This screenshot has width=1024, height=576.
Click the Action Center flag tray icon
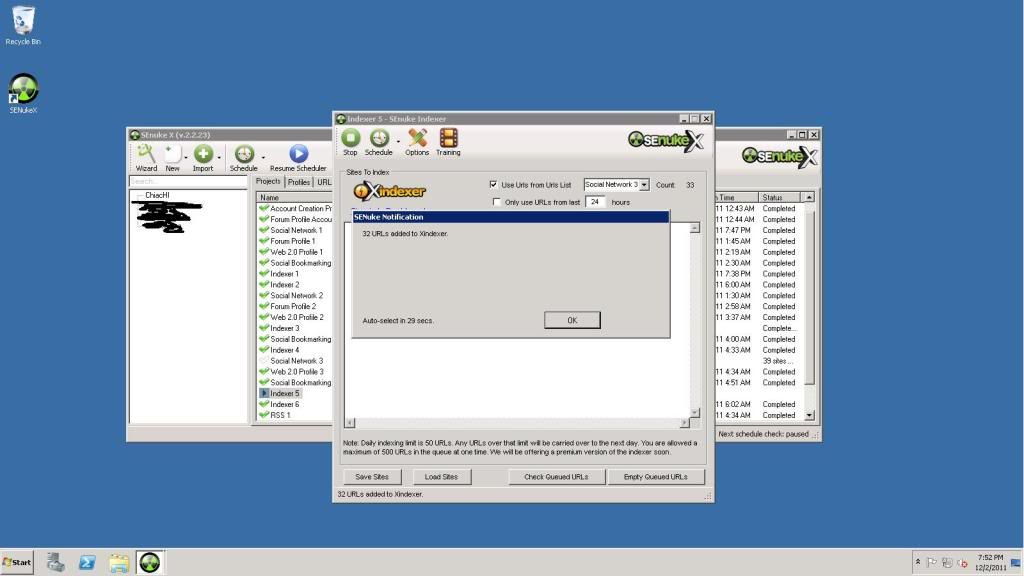pyautogui.click(x=932, y=562)
